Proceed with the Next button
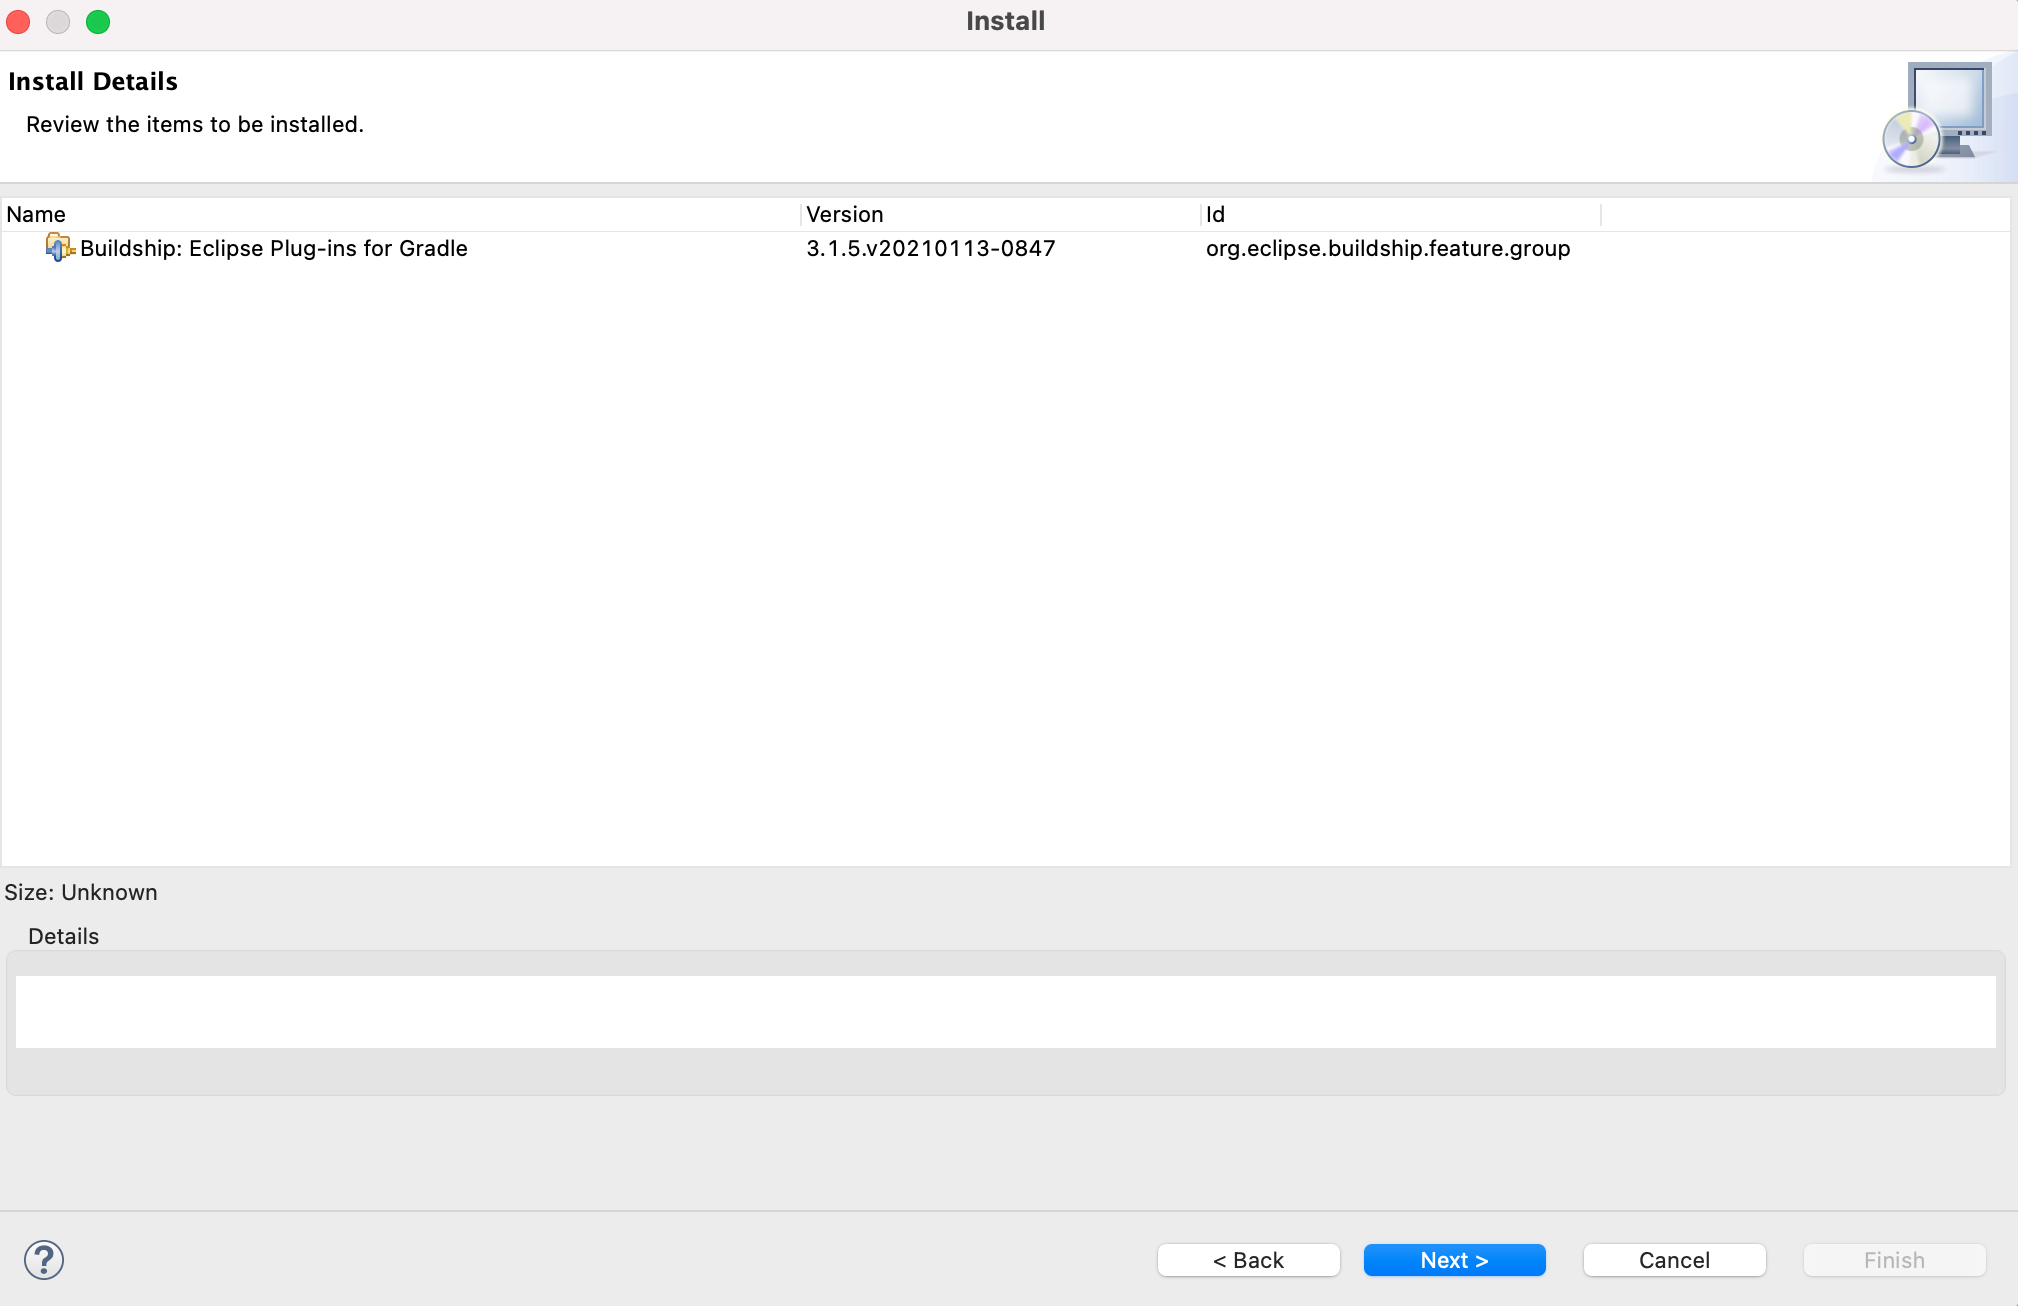The height and width of the screenshot is (1306, 2018). [1453, 1260]
